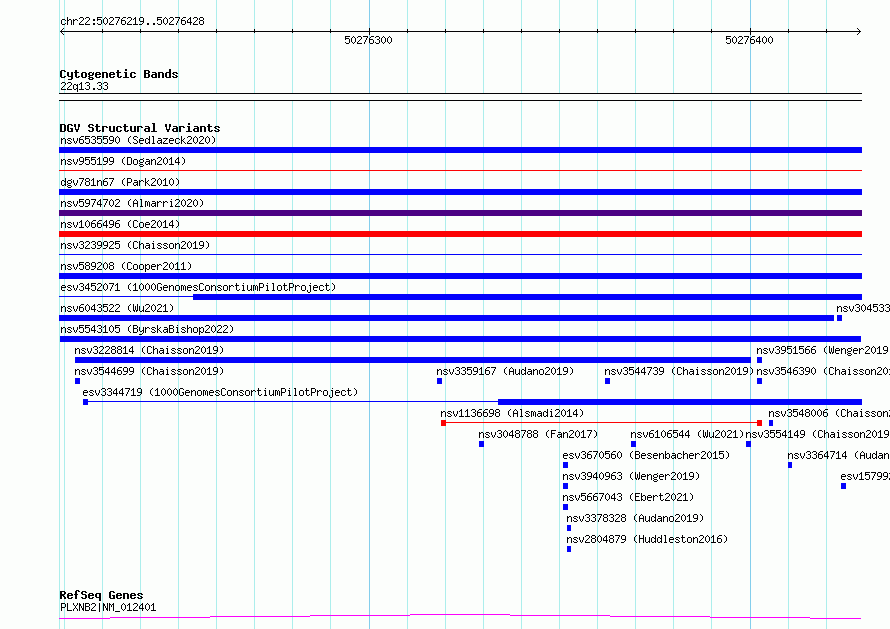Click the blue bar under nsv3228814
The width and height of the screenshot is (890, 629).
click(413, 360)
